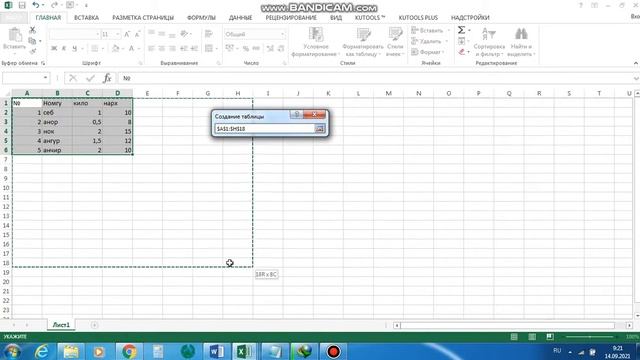Click the range input field showing $A$1:$H$18
The image size is (640, 360).
pos(265,129)
